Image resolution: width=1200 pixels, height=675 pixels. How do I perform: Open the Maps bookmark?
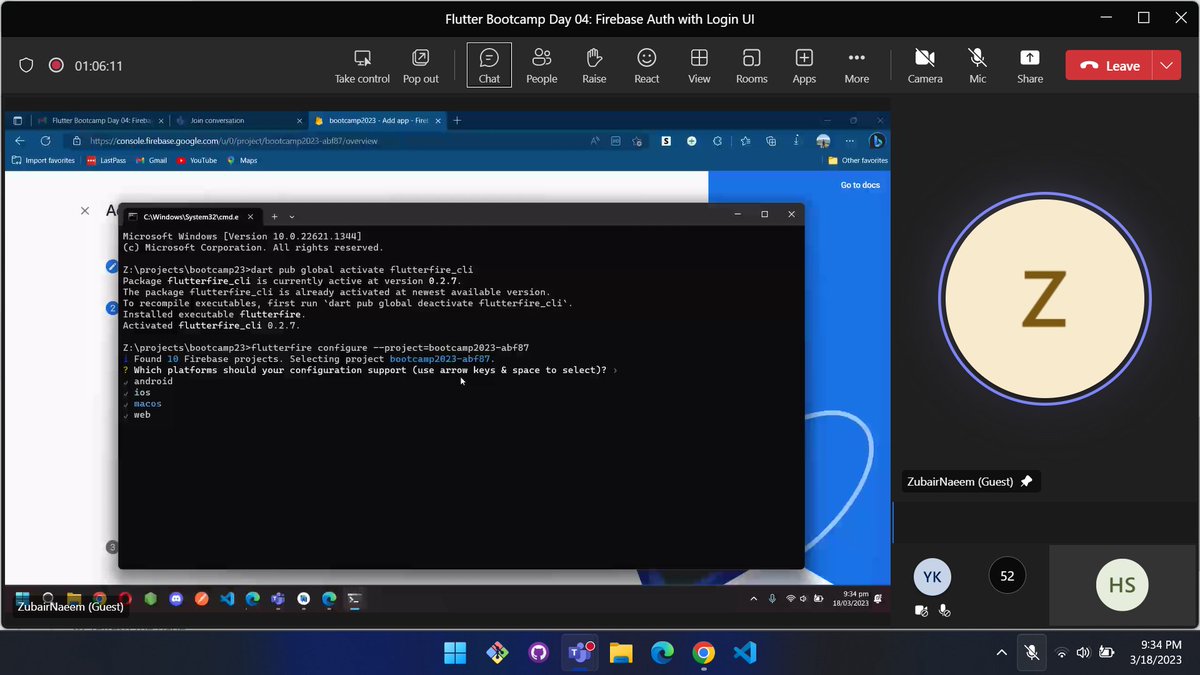pos(242,160)
